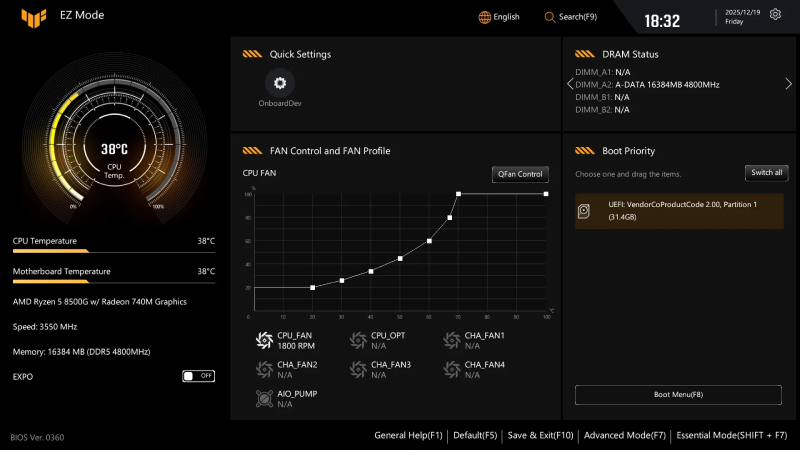Select the AIO_PUMP icon
The height and width of the screenshot is (450, 800).
[264, 399]
